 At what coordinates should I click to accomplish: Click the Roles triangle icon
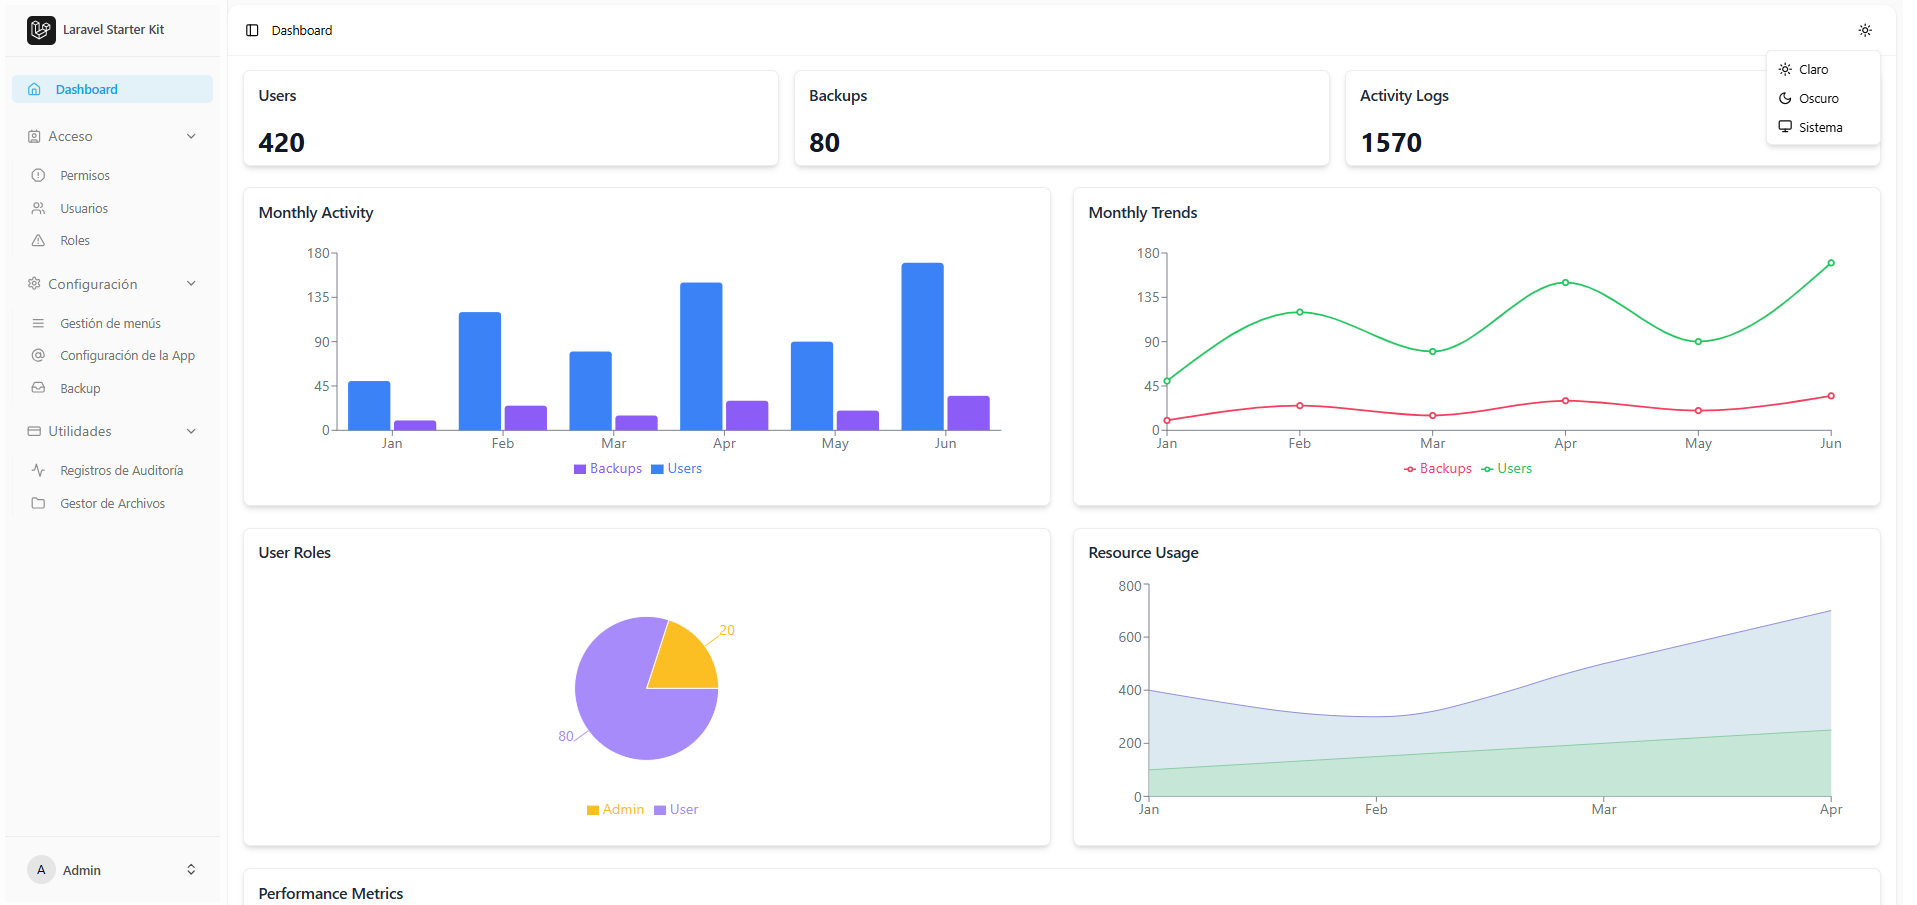(38, 241)
